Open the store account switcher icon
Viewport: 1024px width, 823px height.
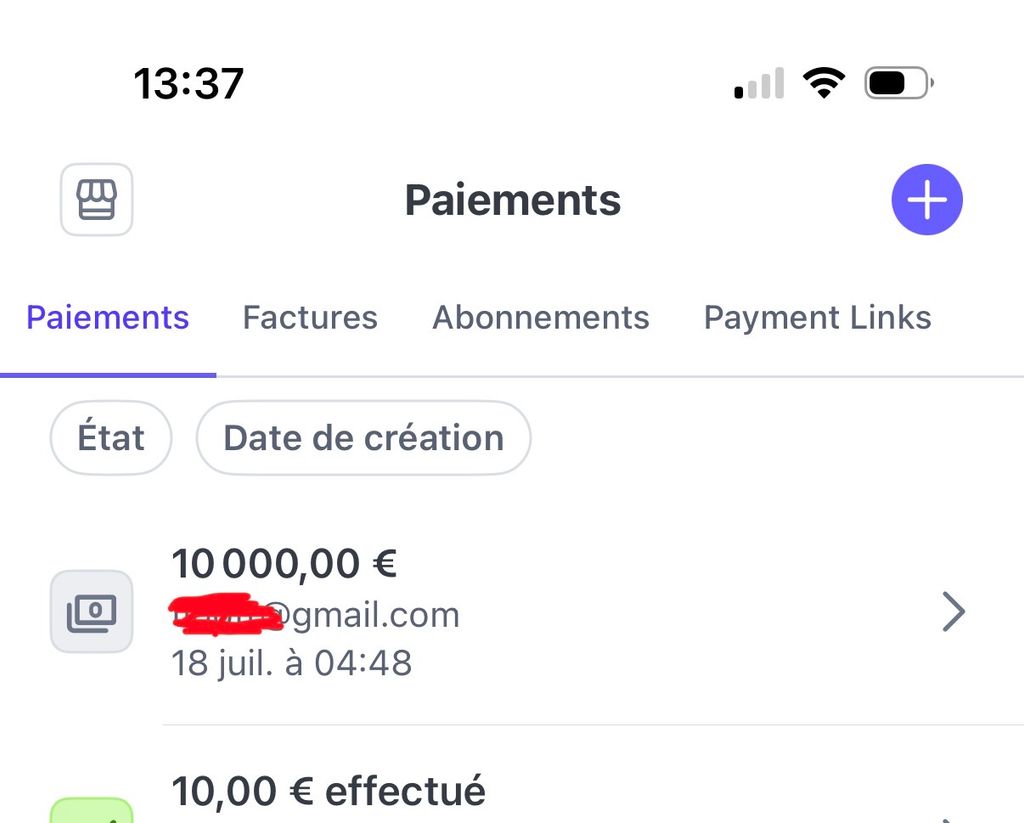click(x=97, y=200)
